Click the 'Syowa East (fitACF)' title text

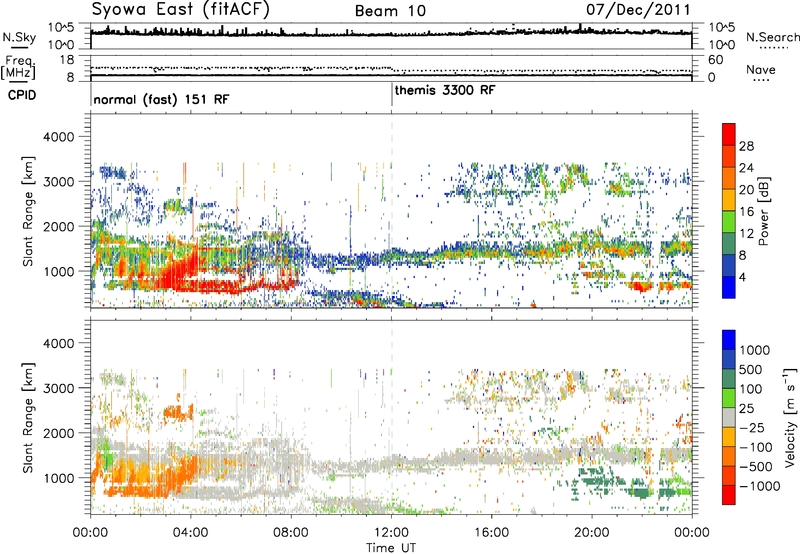click(x=181, y=9)
